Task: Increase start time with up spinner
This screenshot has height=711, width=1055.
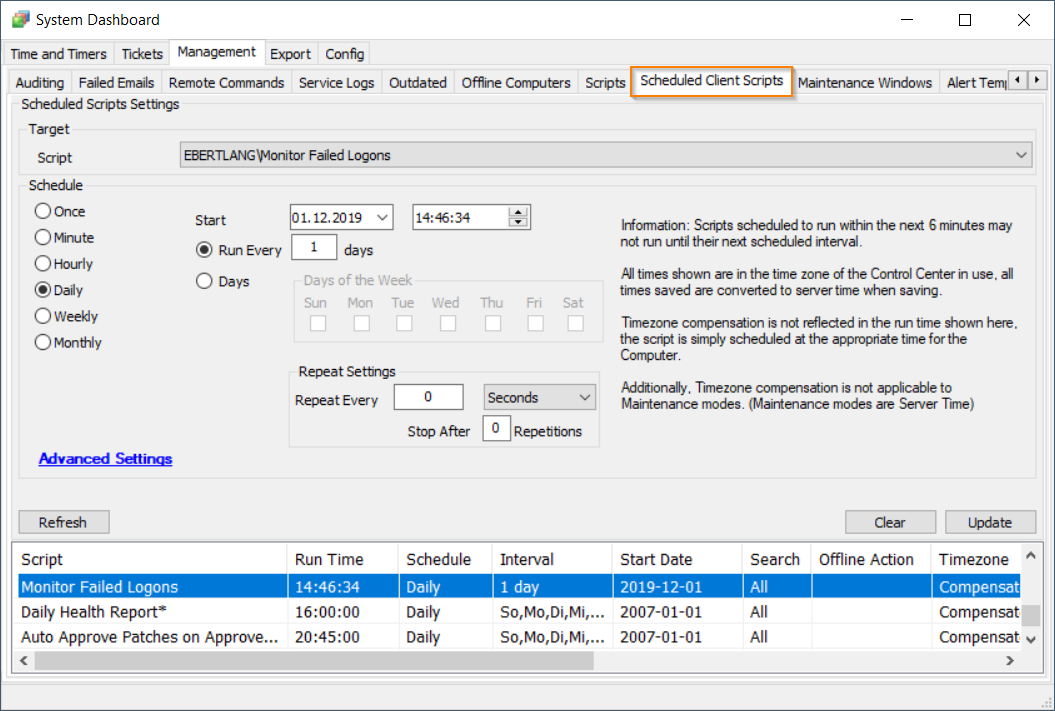Action: click(x=518, y=212)
